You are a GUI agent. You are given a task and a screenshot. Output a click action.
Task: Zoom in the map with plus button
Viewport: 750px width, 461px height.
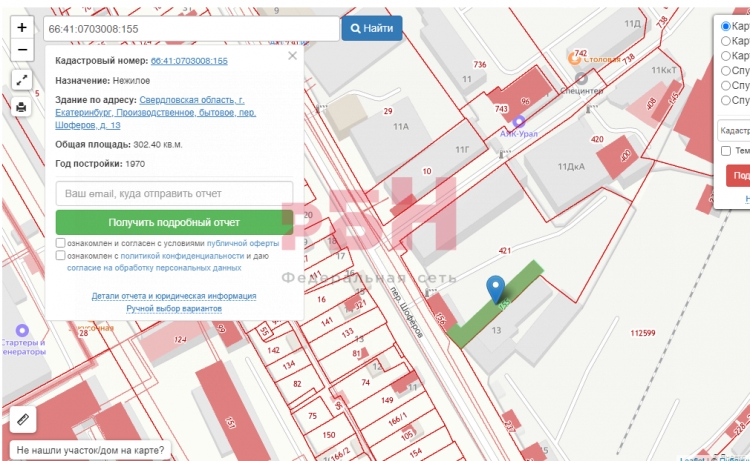tap(22, 27)
